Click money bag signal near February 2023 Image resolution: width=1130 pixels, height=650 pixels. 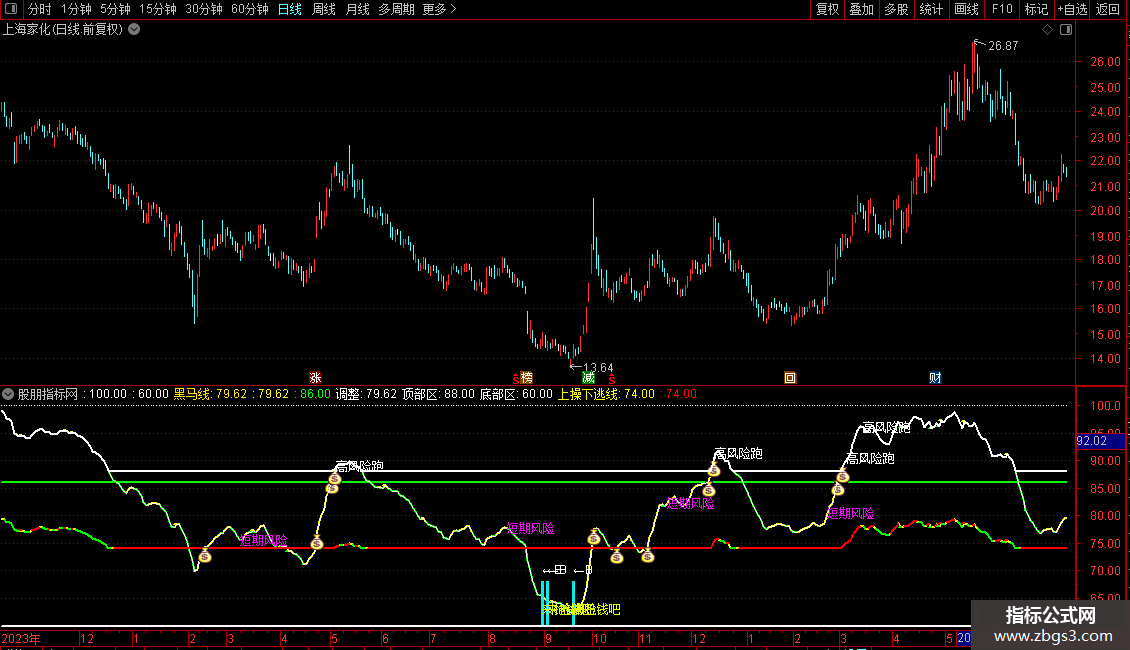pyautogui.click(x=205, y=556)
